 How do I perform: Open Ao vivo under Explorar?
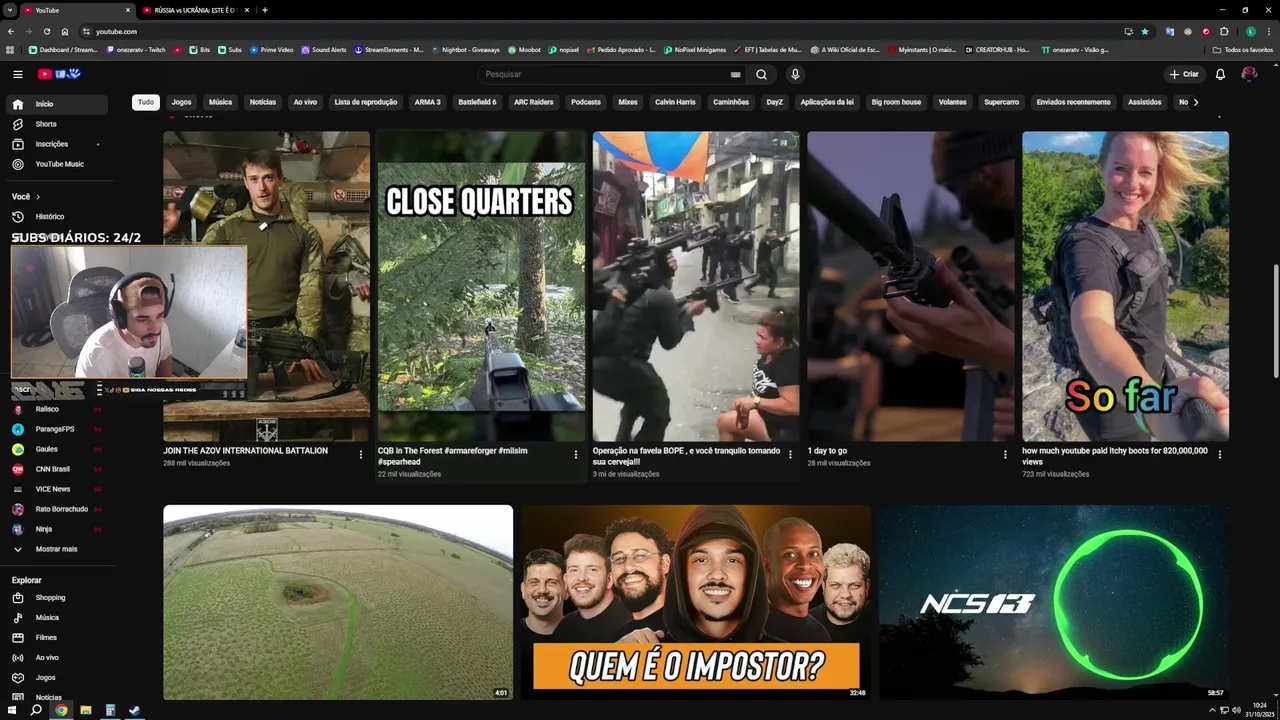point(56,658)
